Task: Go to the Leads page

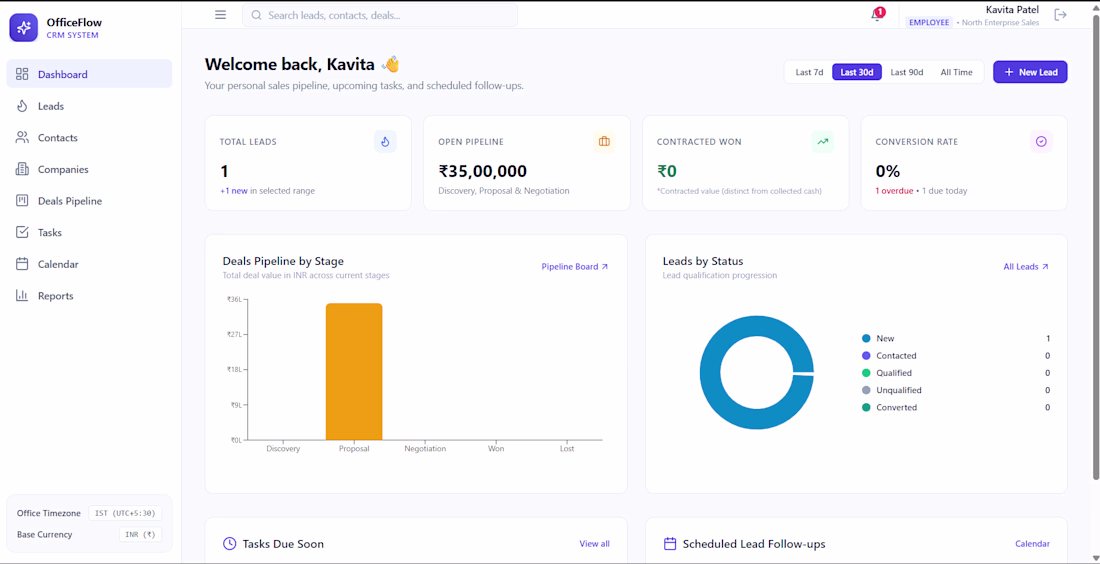Action: click(89, 106)
